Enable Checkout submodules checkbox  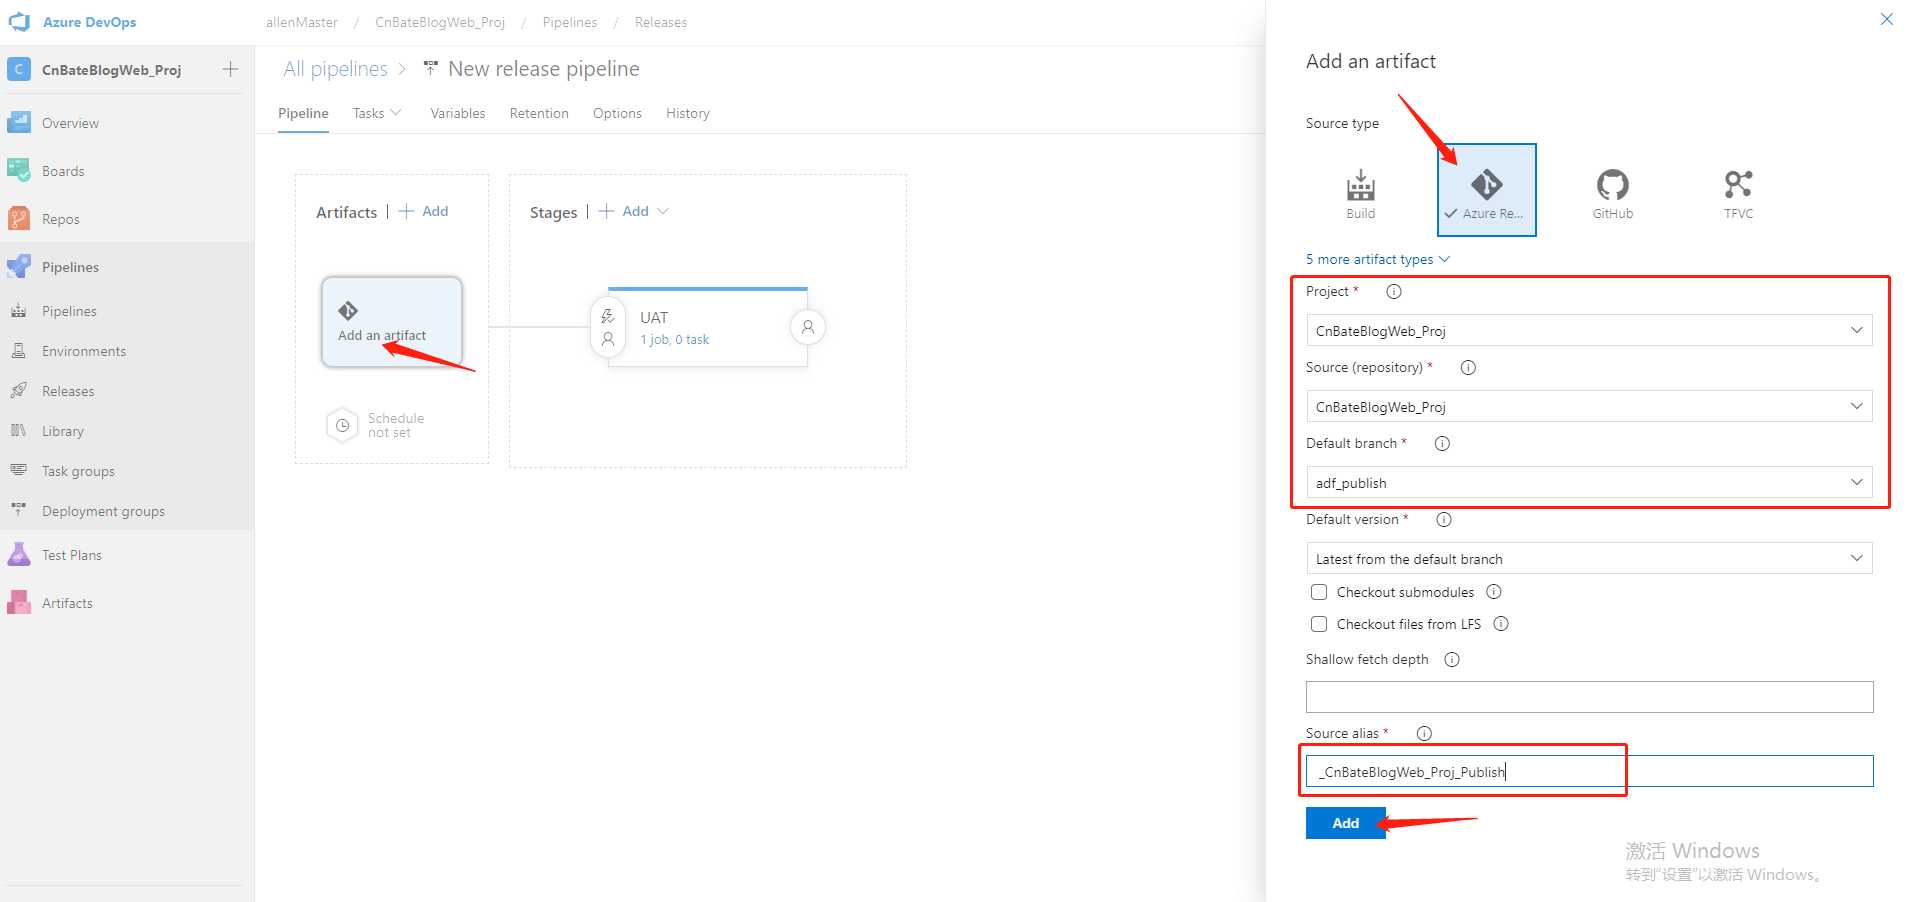click(1319, 592)
